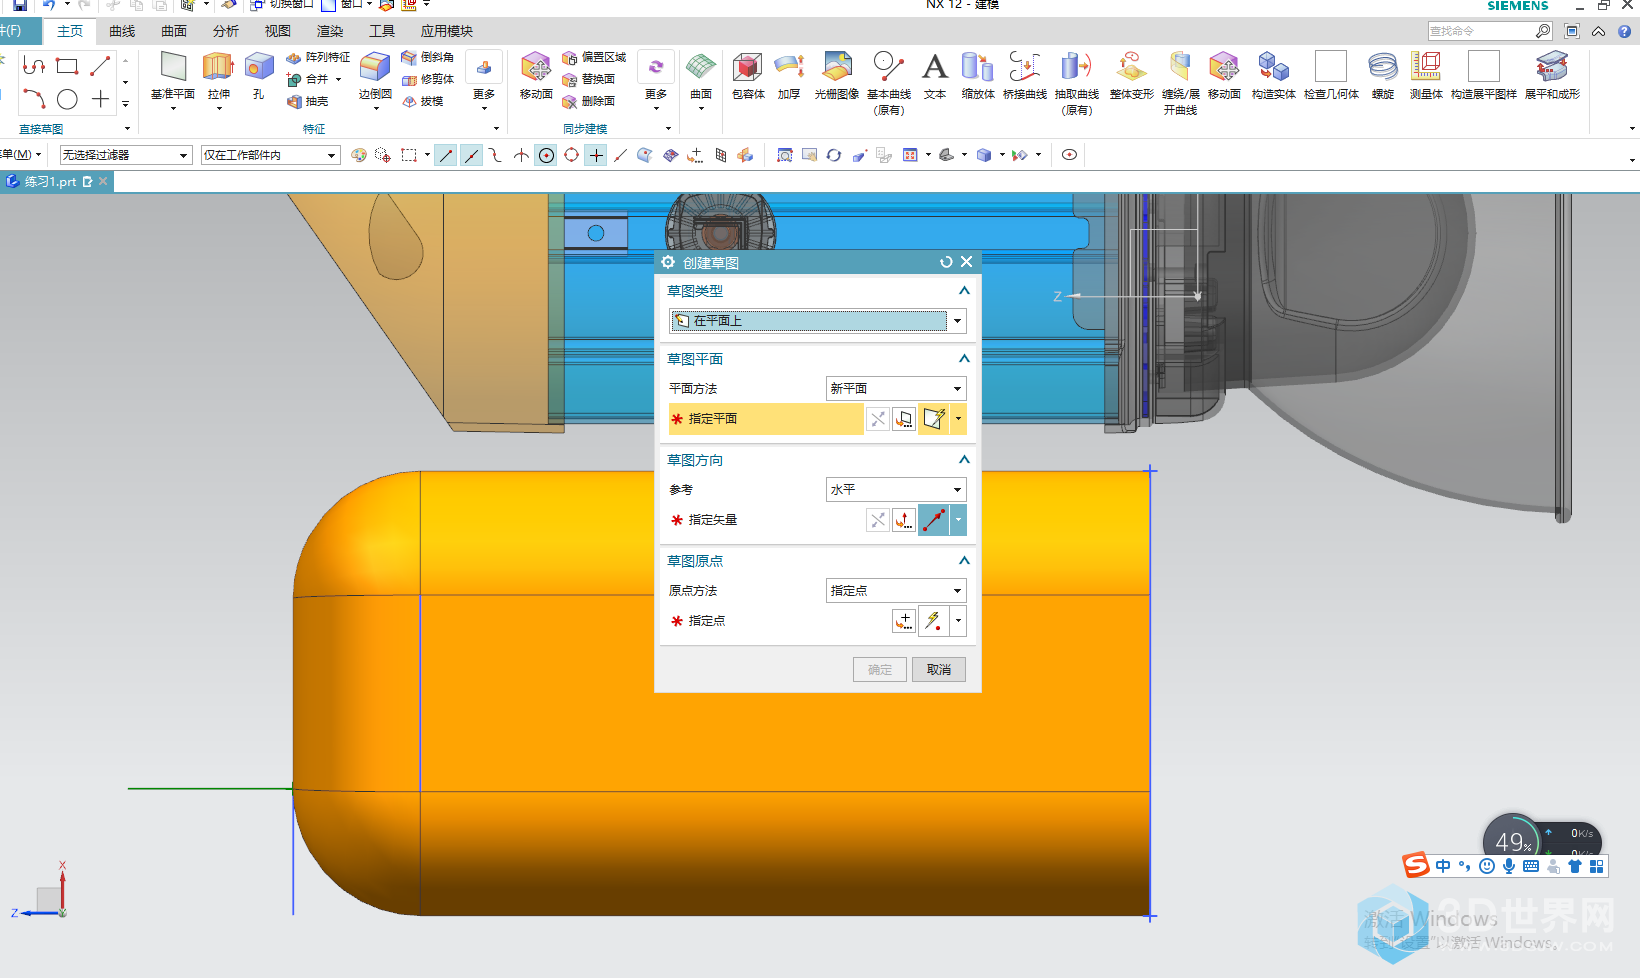The height and width of the screenshot is (978, 1640).
Task: Reset the 创建草图 dialog
Action: coord(946,262)
